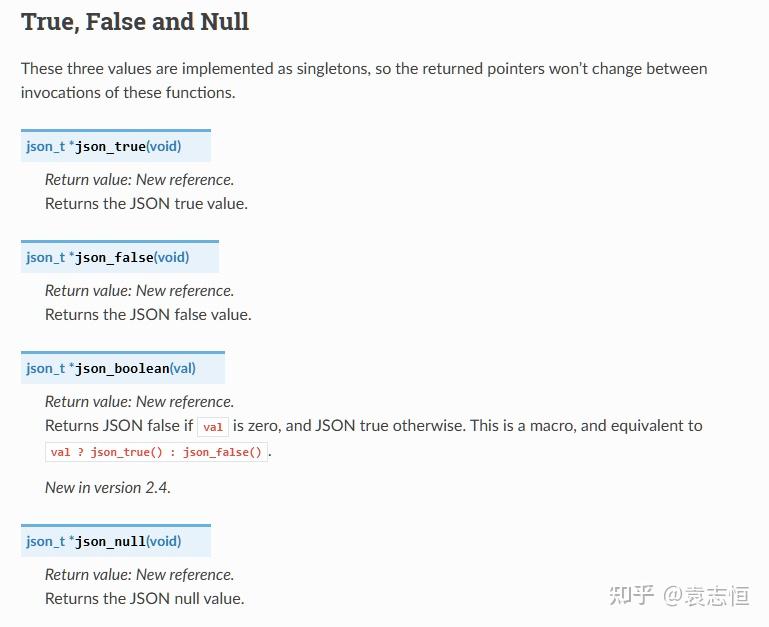Click "Return value: New reference." under json_true

pos(139,180)
